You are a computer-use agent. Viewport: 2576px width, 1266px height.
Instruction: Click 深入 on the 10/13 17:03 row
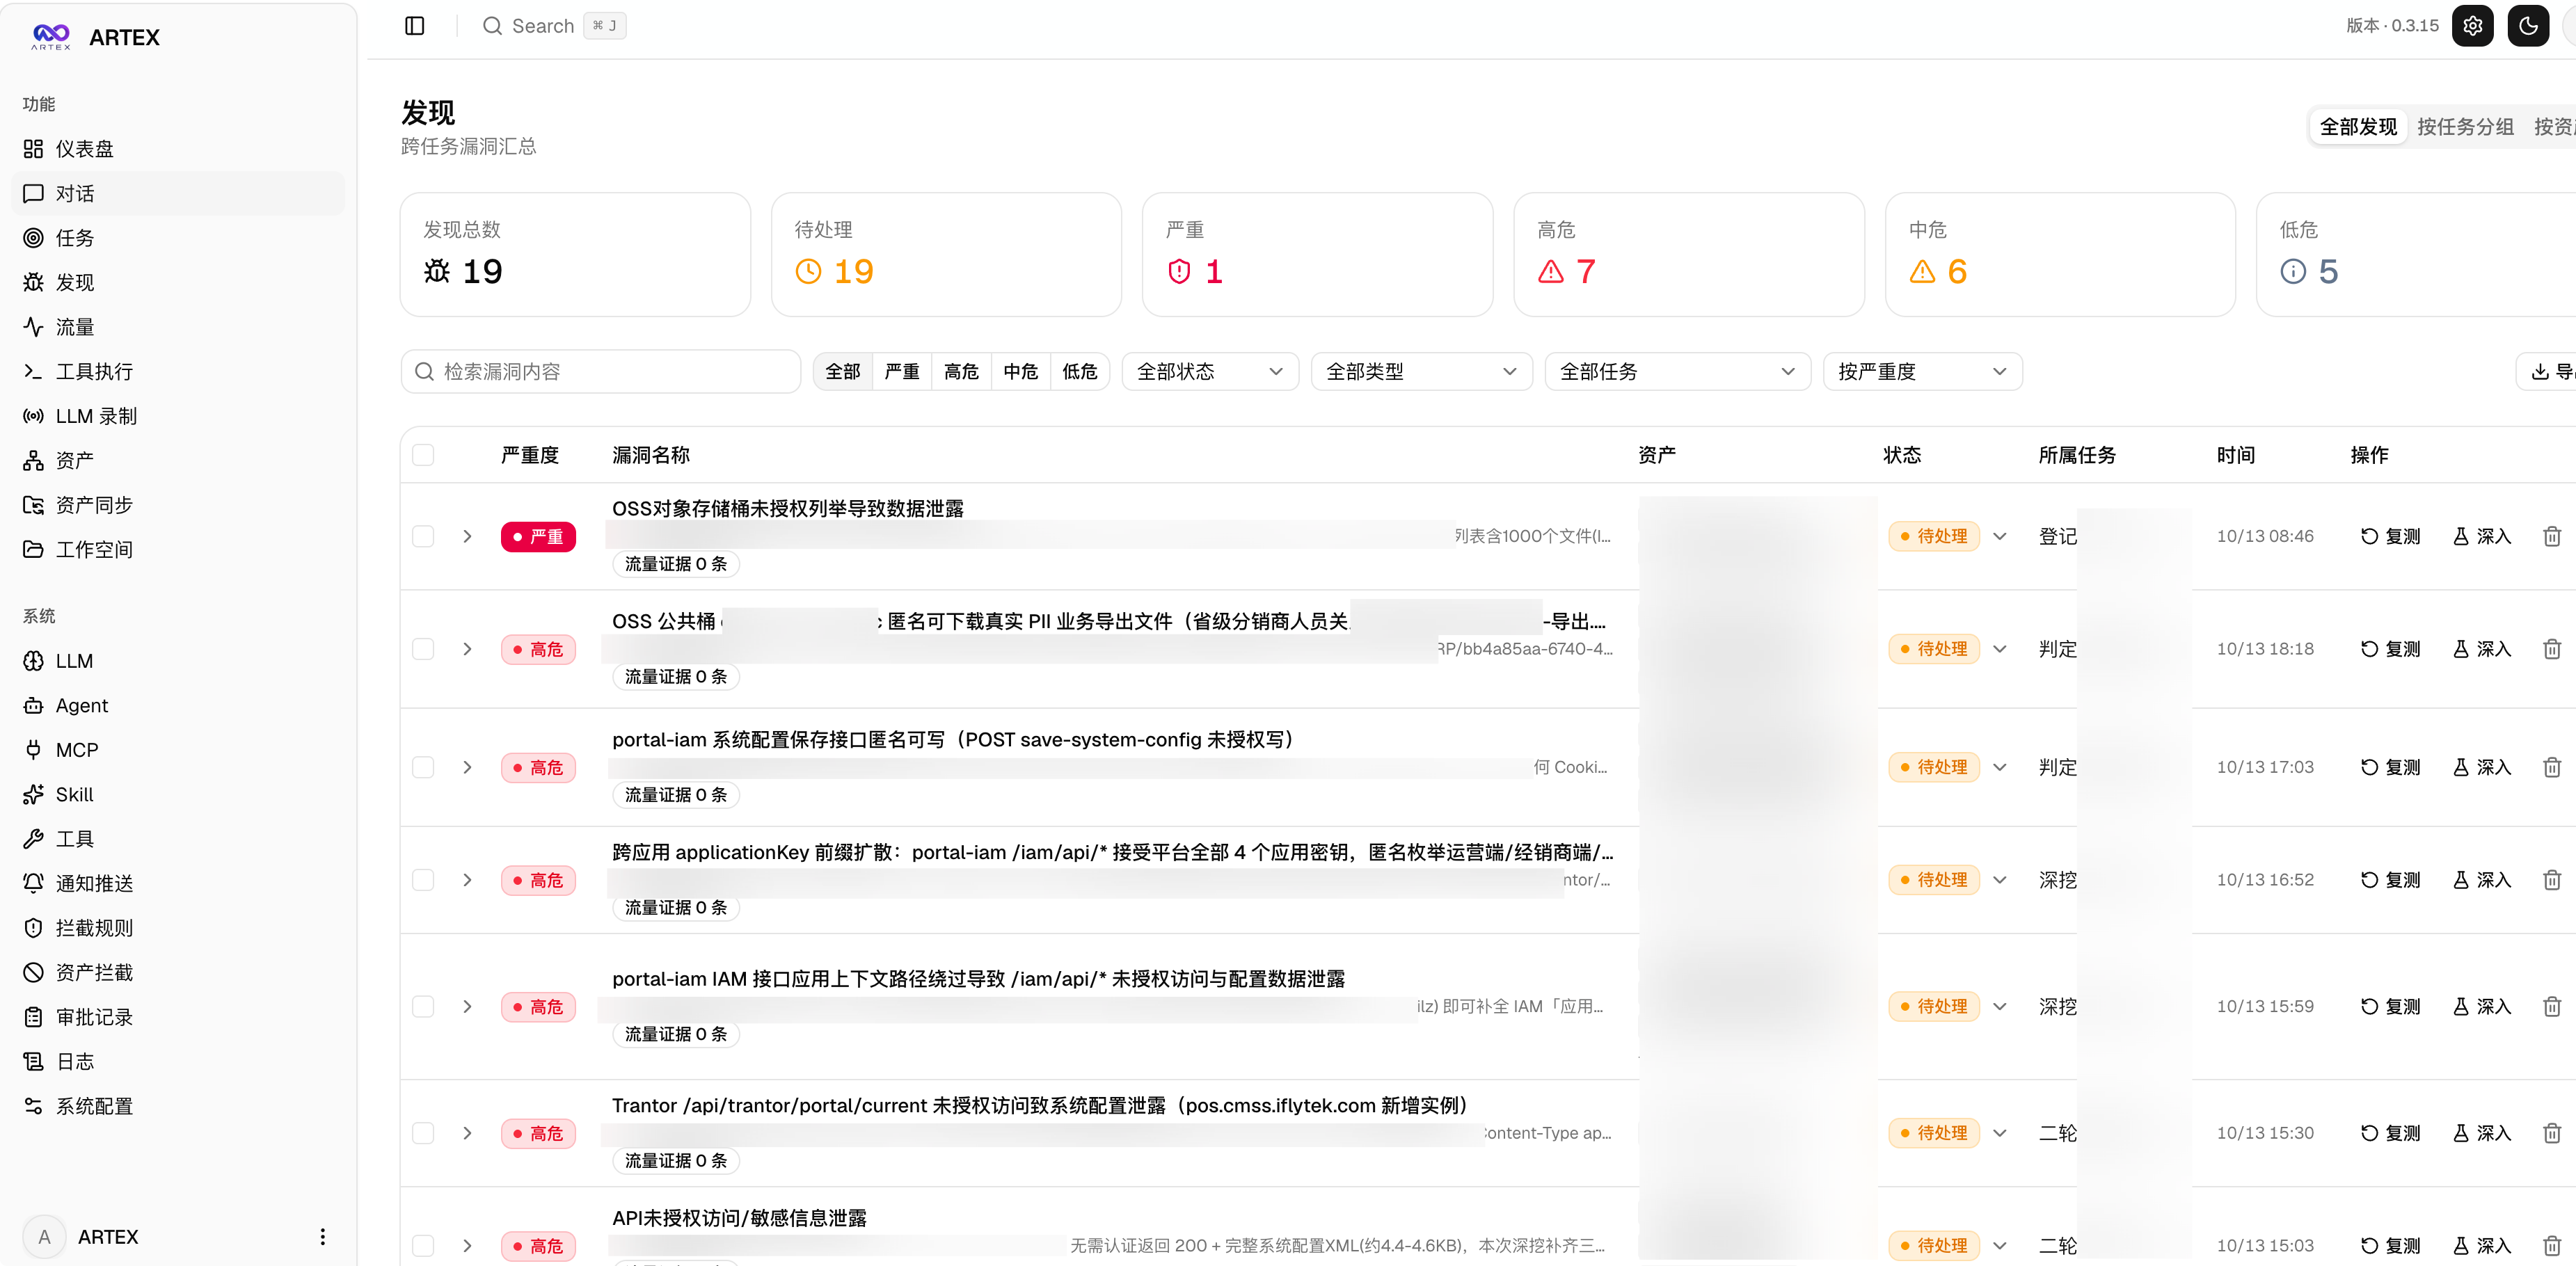[x=2482, y=767]
